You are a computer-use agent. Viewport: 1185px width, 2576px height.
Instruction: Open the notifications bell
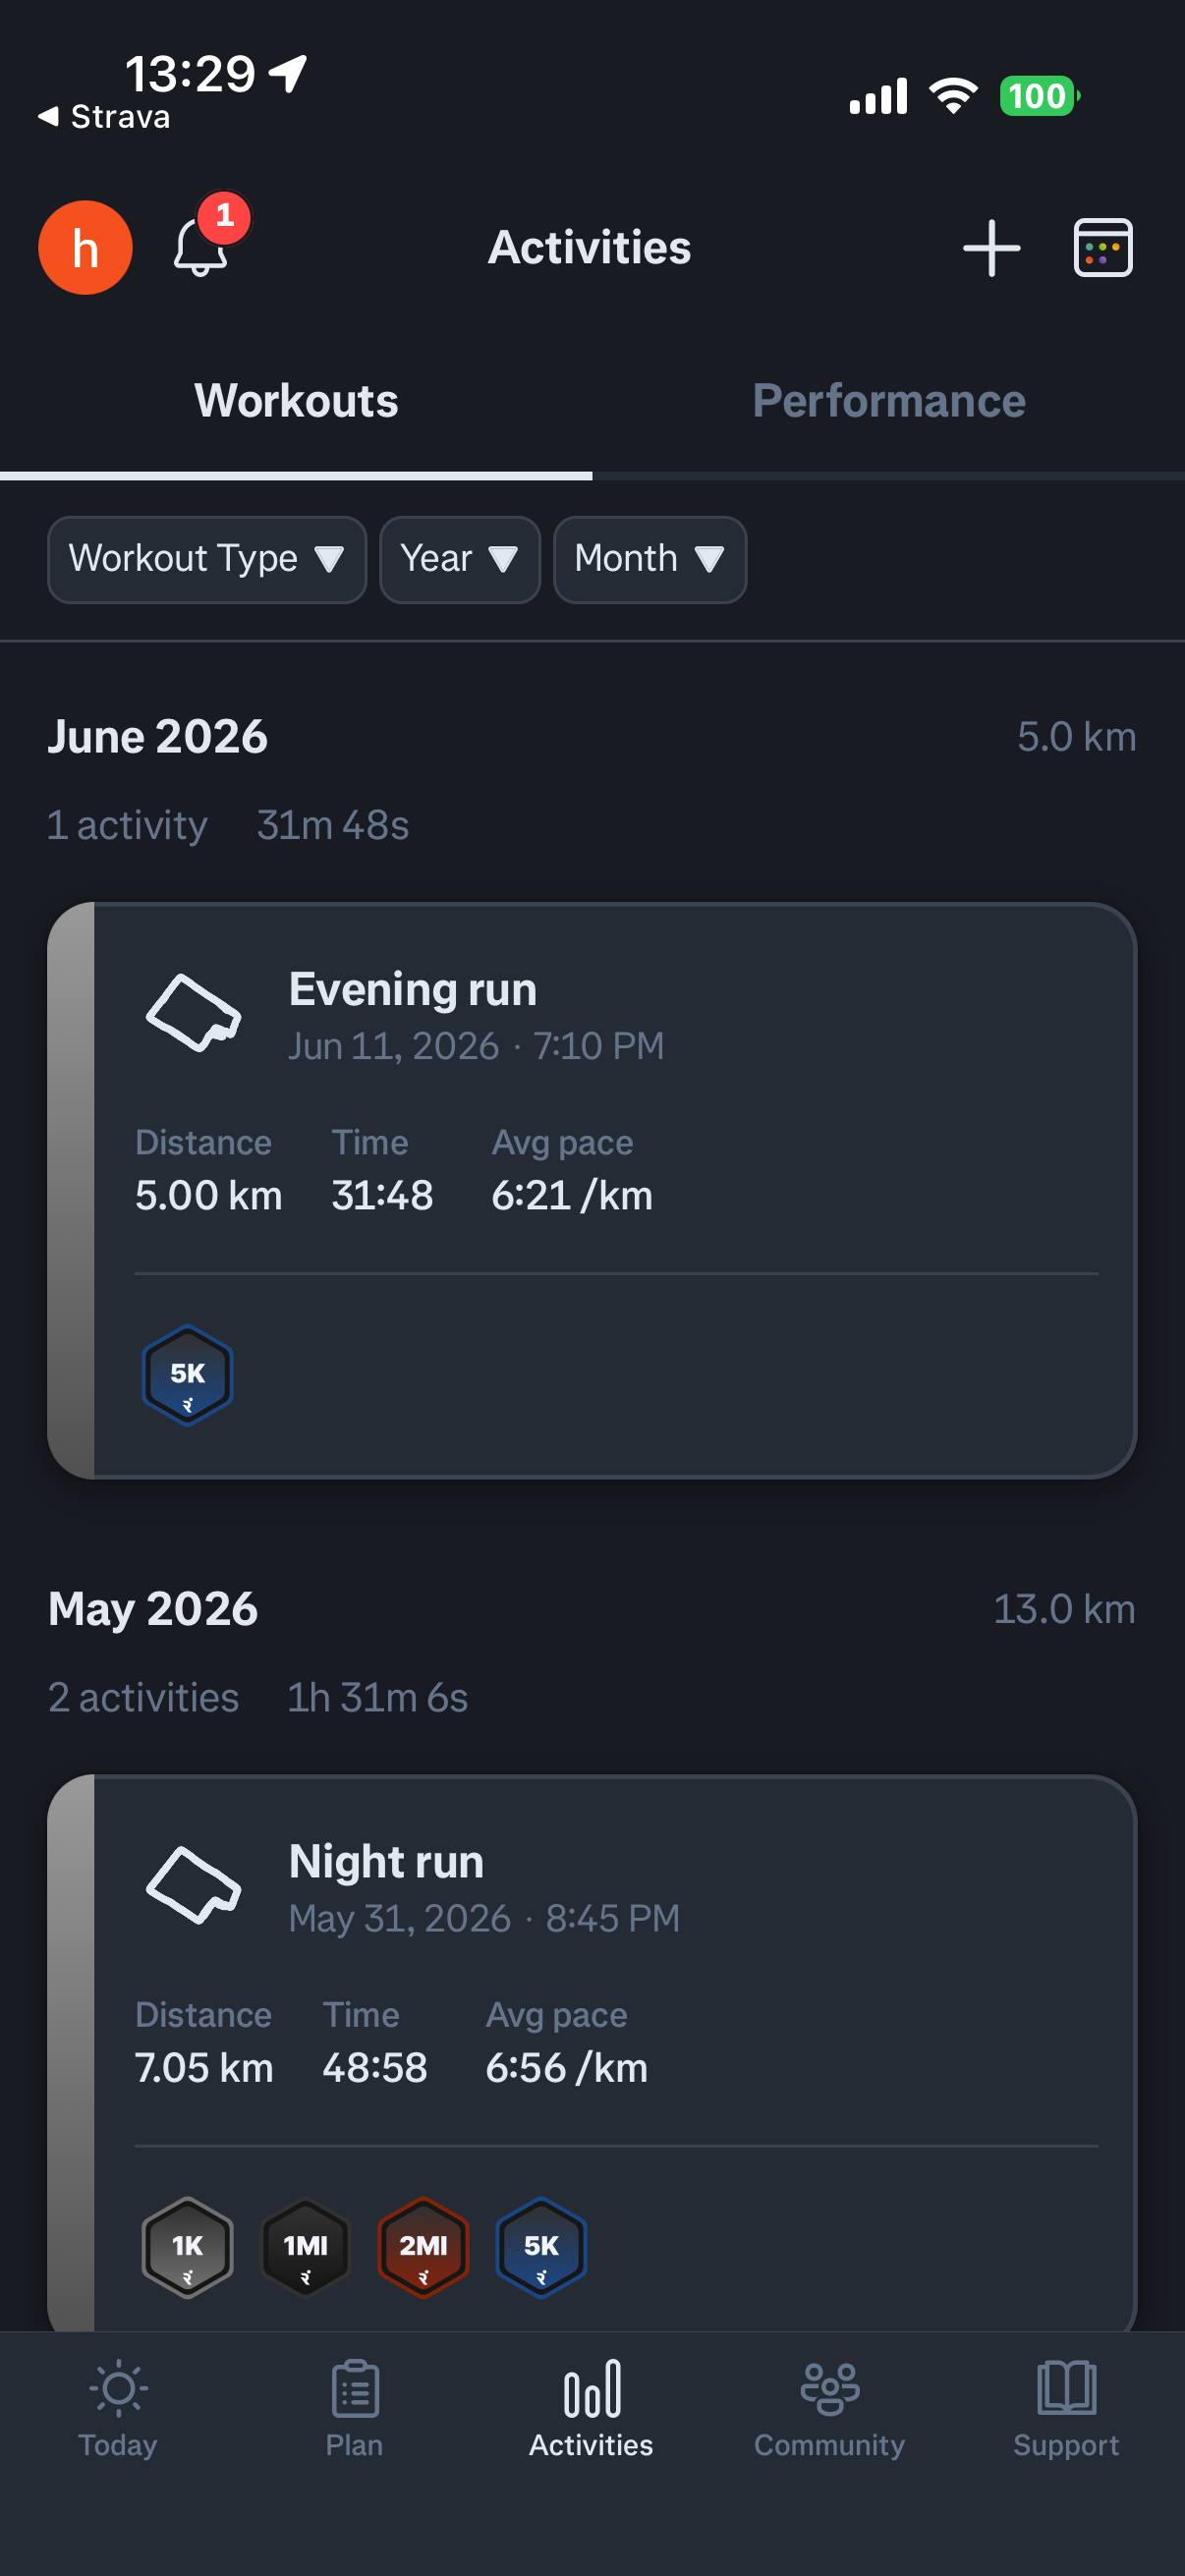[x=201, y=246]
